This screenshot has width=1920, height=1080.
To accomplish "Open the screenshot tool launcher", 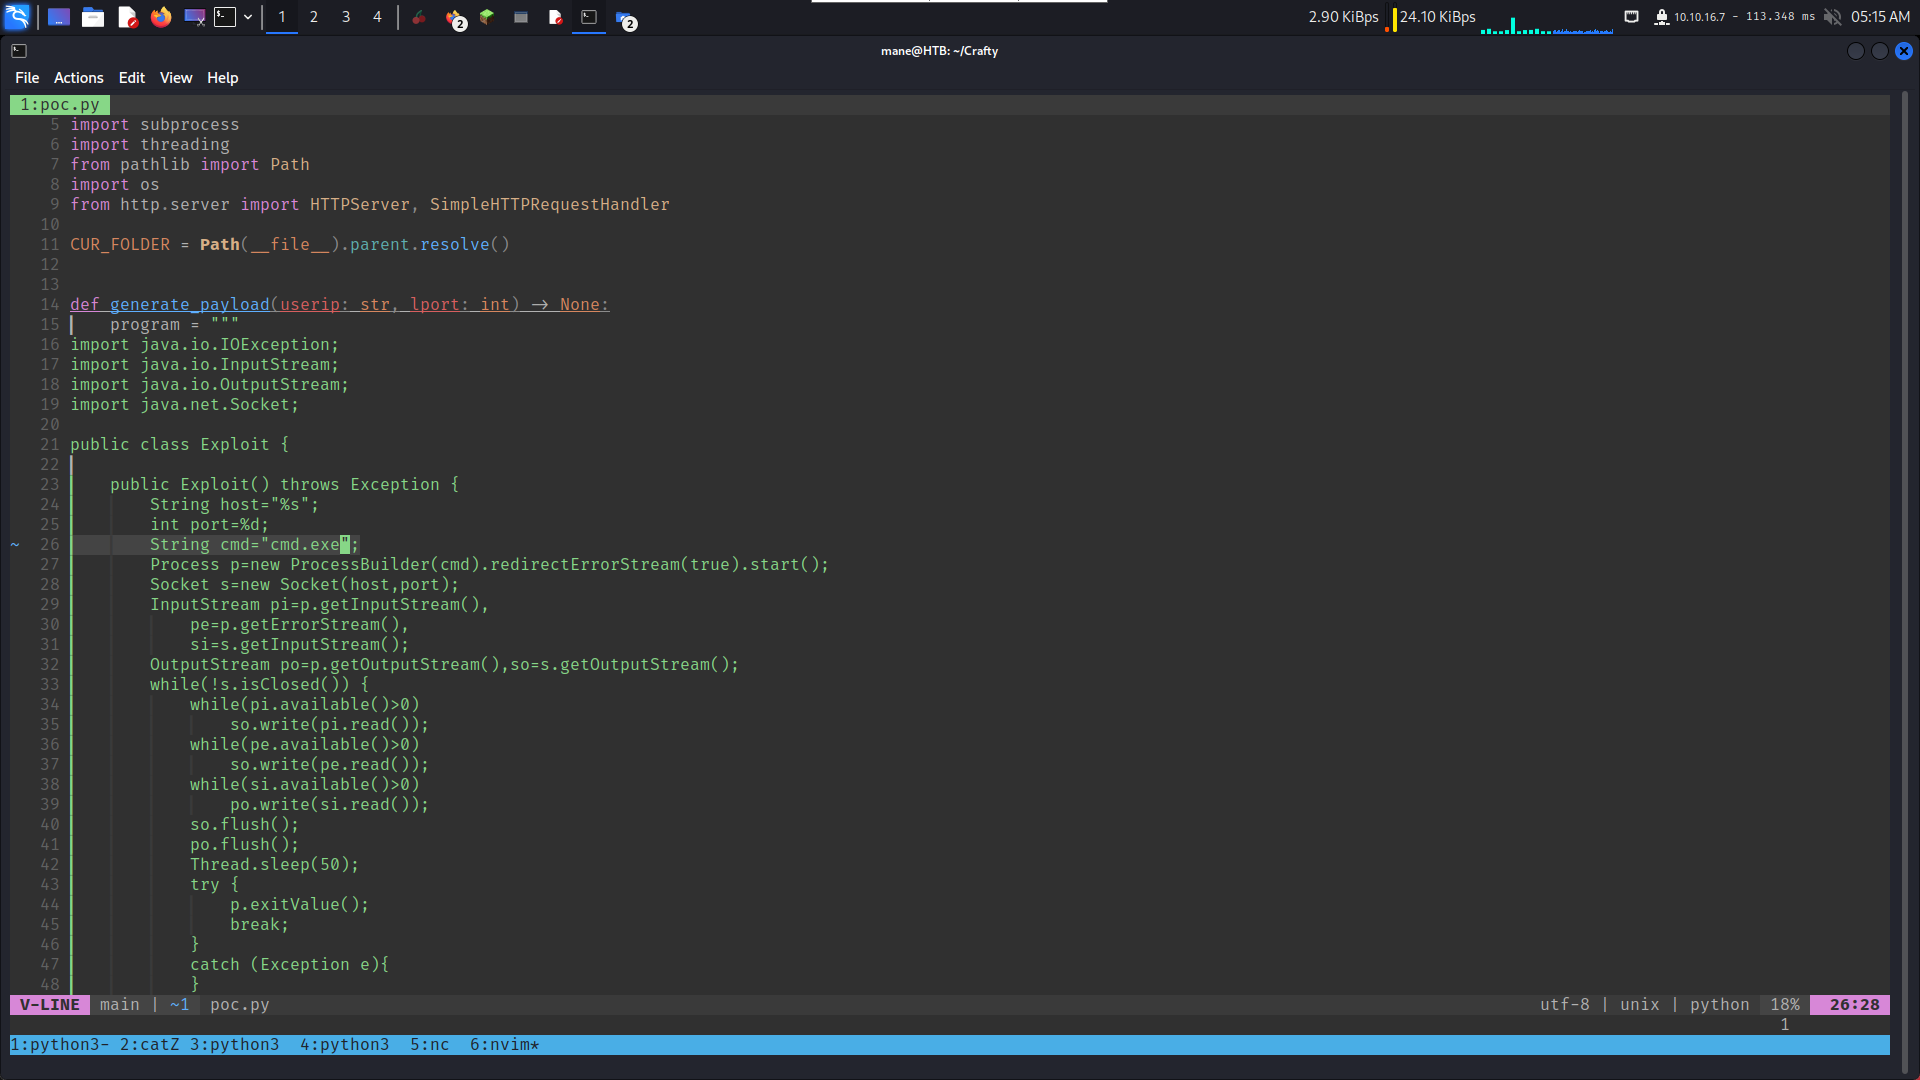I will click(195, 17).
